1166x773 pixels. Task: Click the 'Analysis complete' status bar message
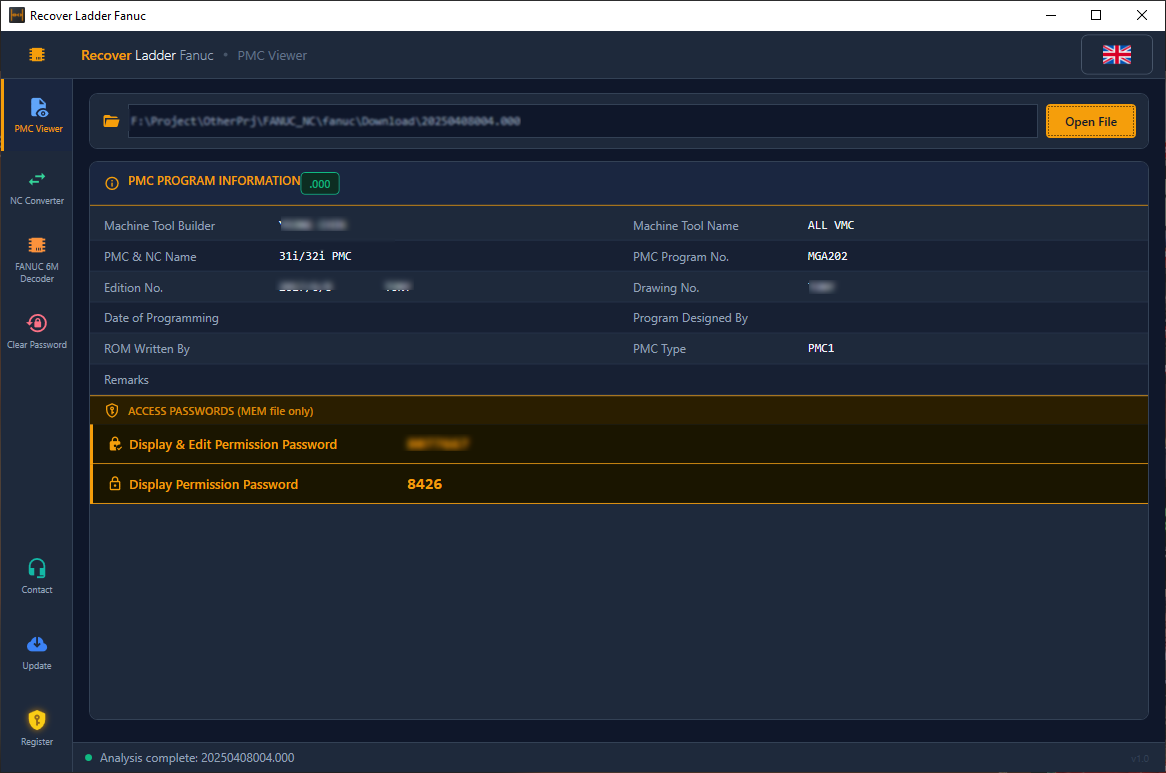pos(197,758)
